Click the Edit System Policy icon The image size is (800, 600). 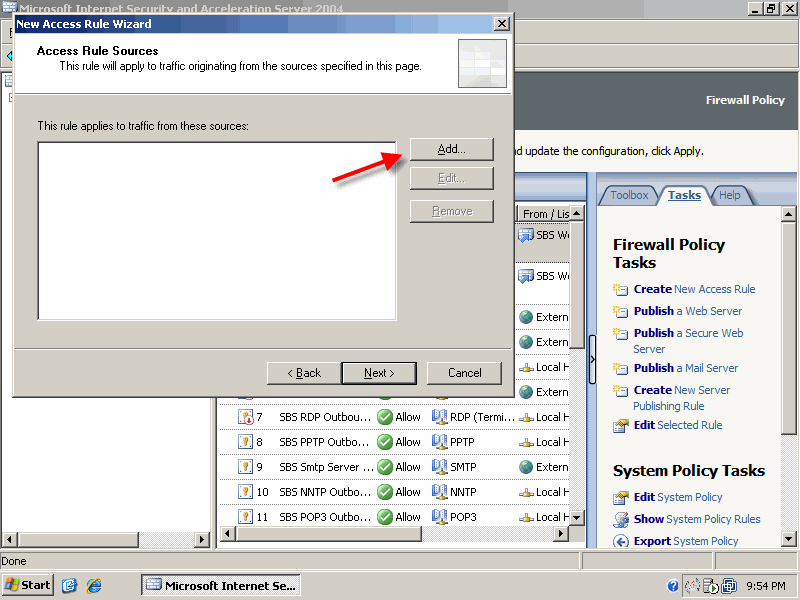coord(620,497)
